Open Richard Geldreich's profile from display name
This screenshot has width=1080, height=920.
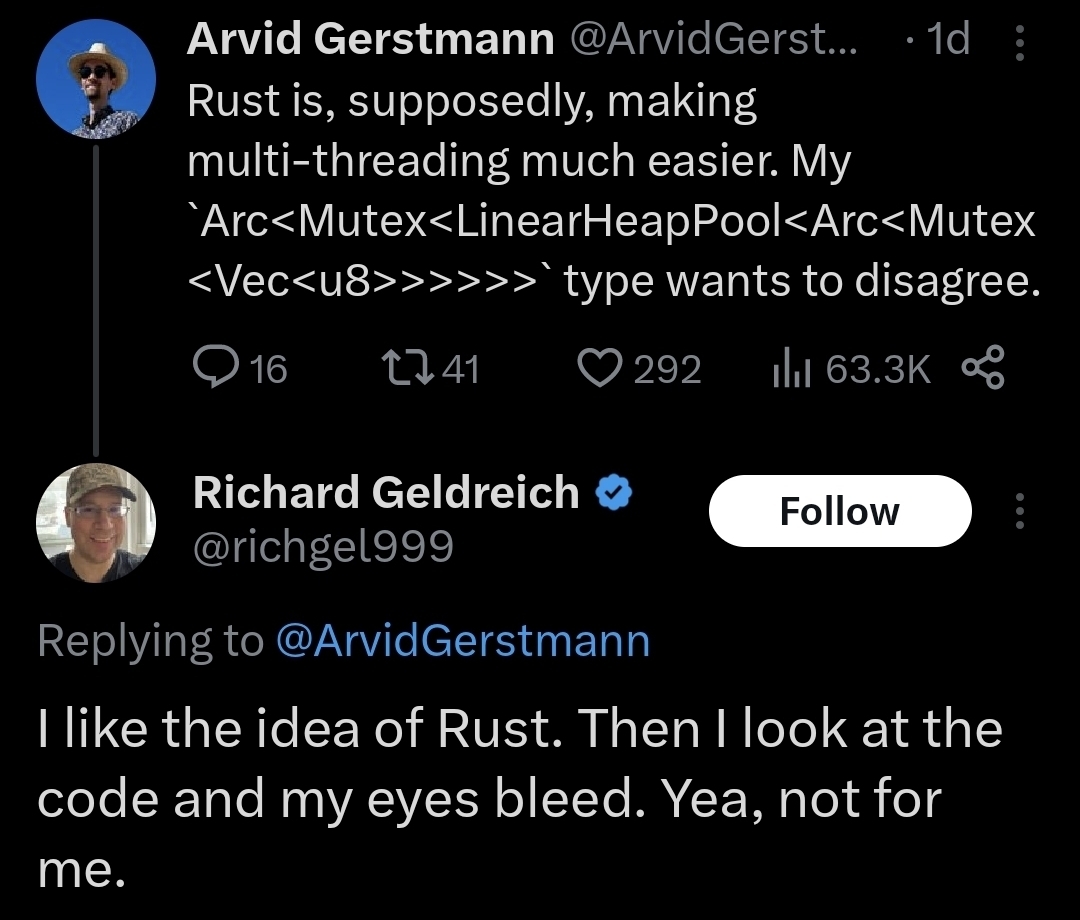pyautogui.click(x=386, y=492)
